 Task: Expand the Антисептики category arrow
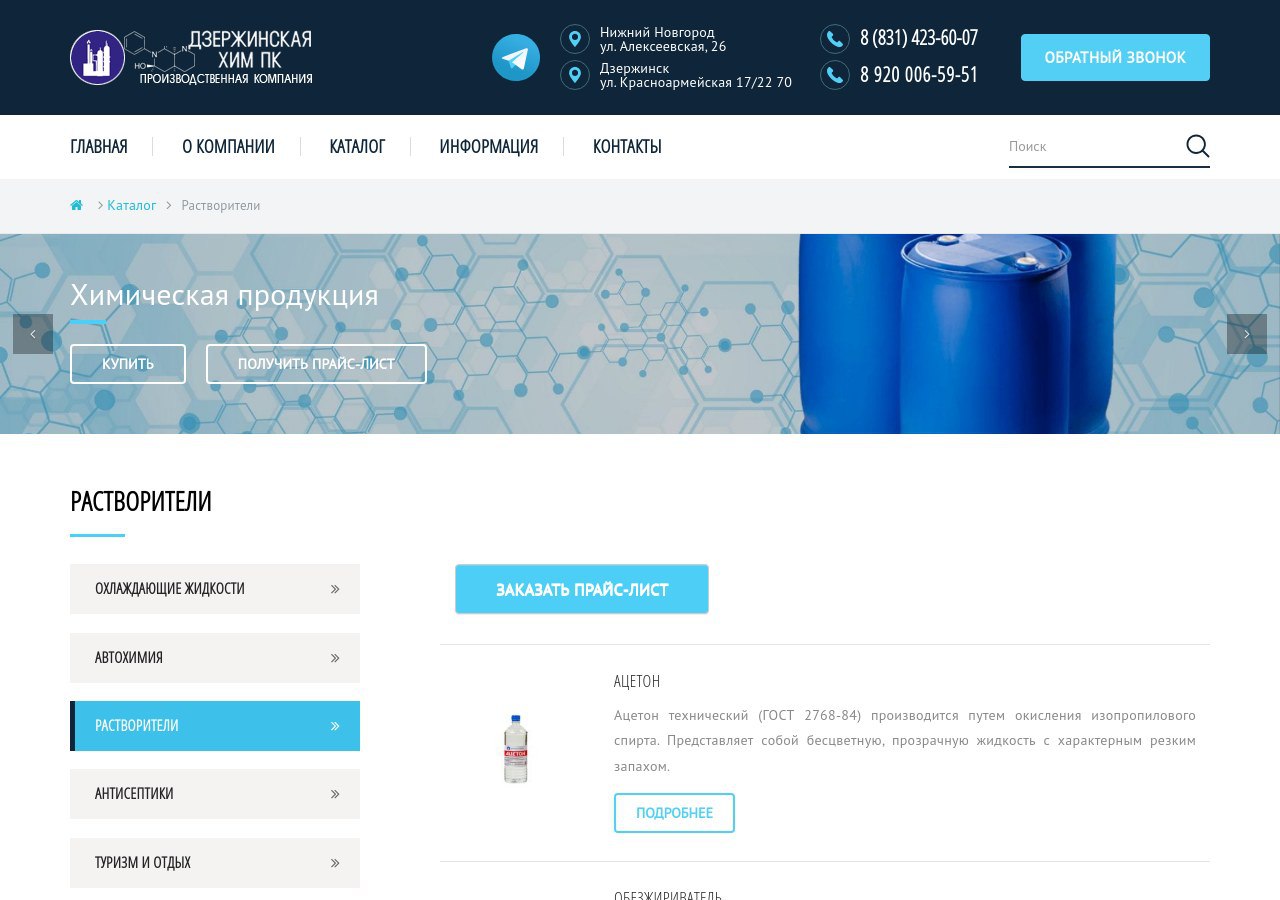click(335, 794)
